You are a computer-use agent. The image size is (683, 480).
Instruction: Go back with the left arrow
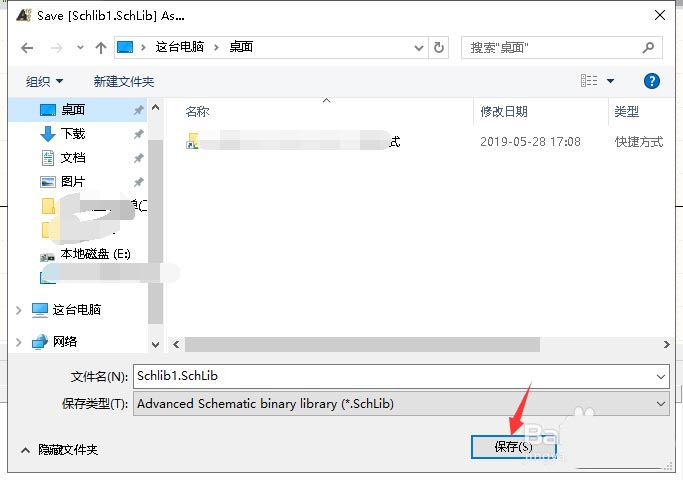(x=27, y=47)
